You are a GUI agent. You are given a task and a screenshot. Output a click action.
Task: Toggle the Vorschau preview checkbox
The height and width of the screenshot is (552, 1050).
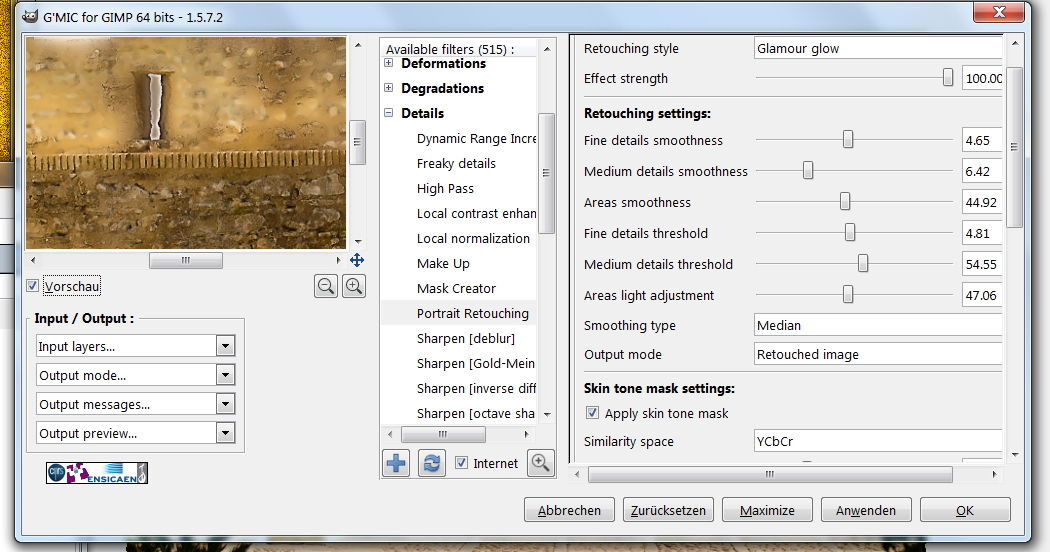(x=33, y=287)
